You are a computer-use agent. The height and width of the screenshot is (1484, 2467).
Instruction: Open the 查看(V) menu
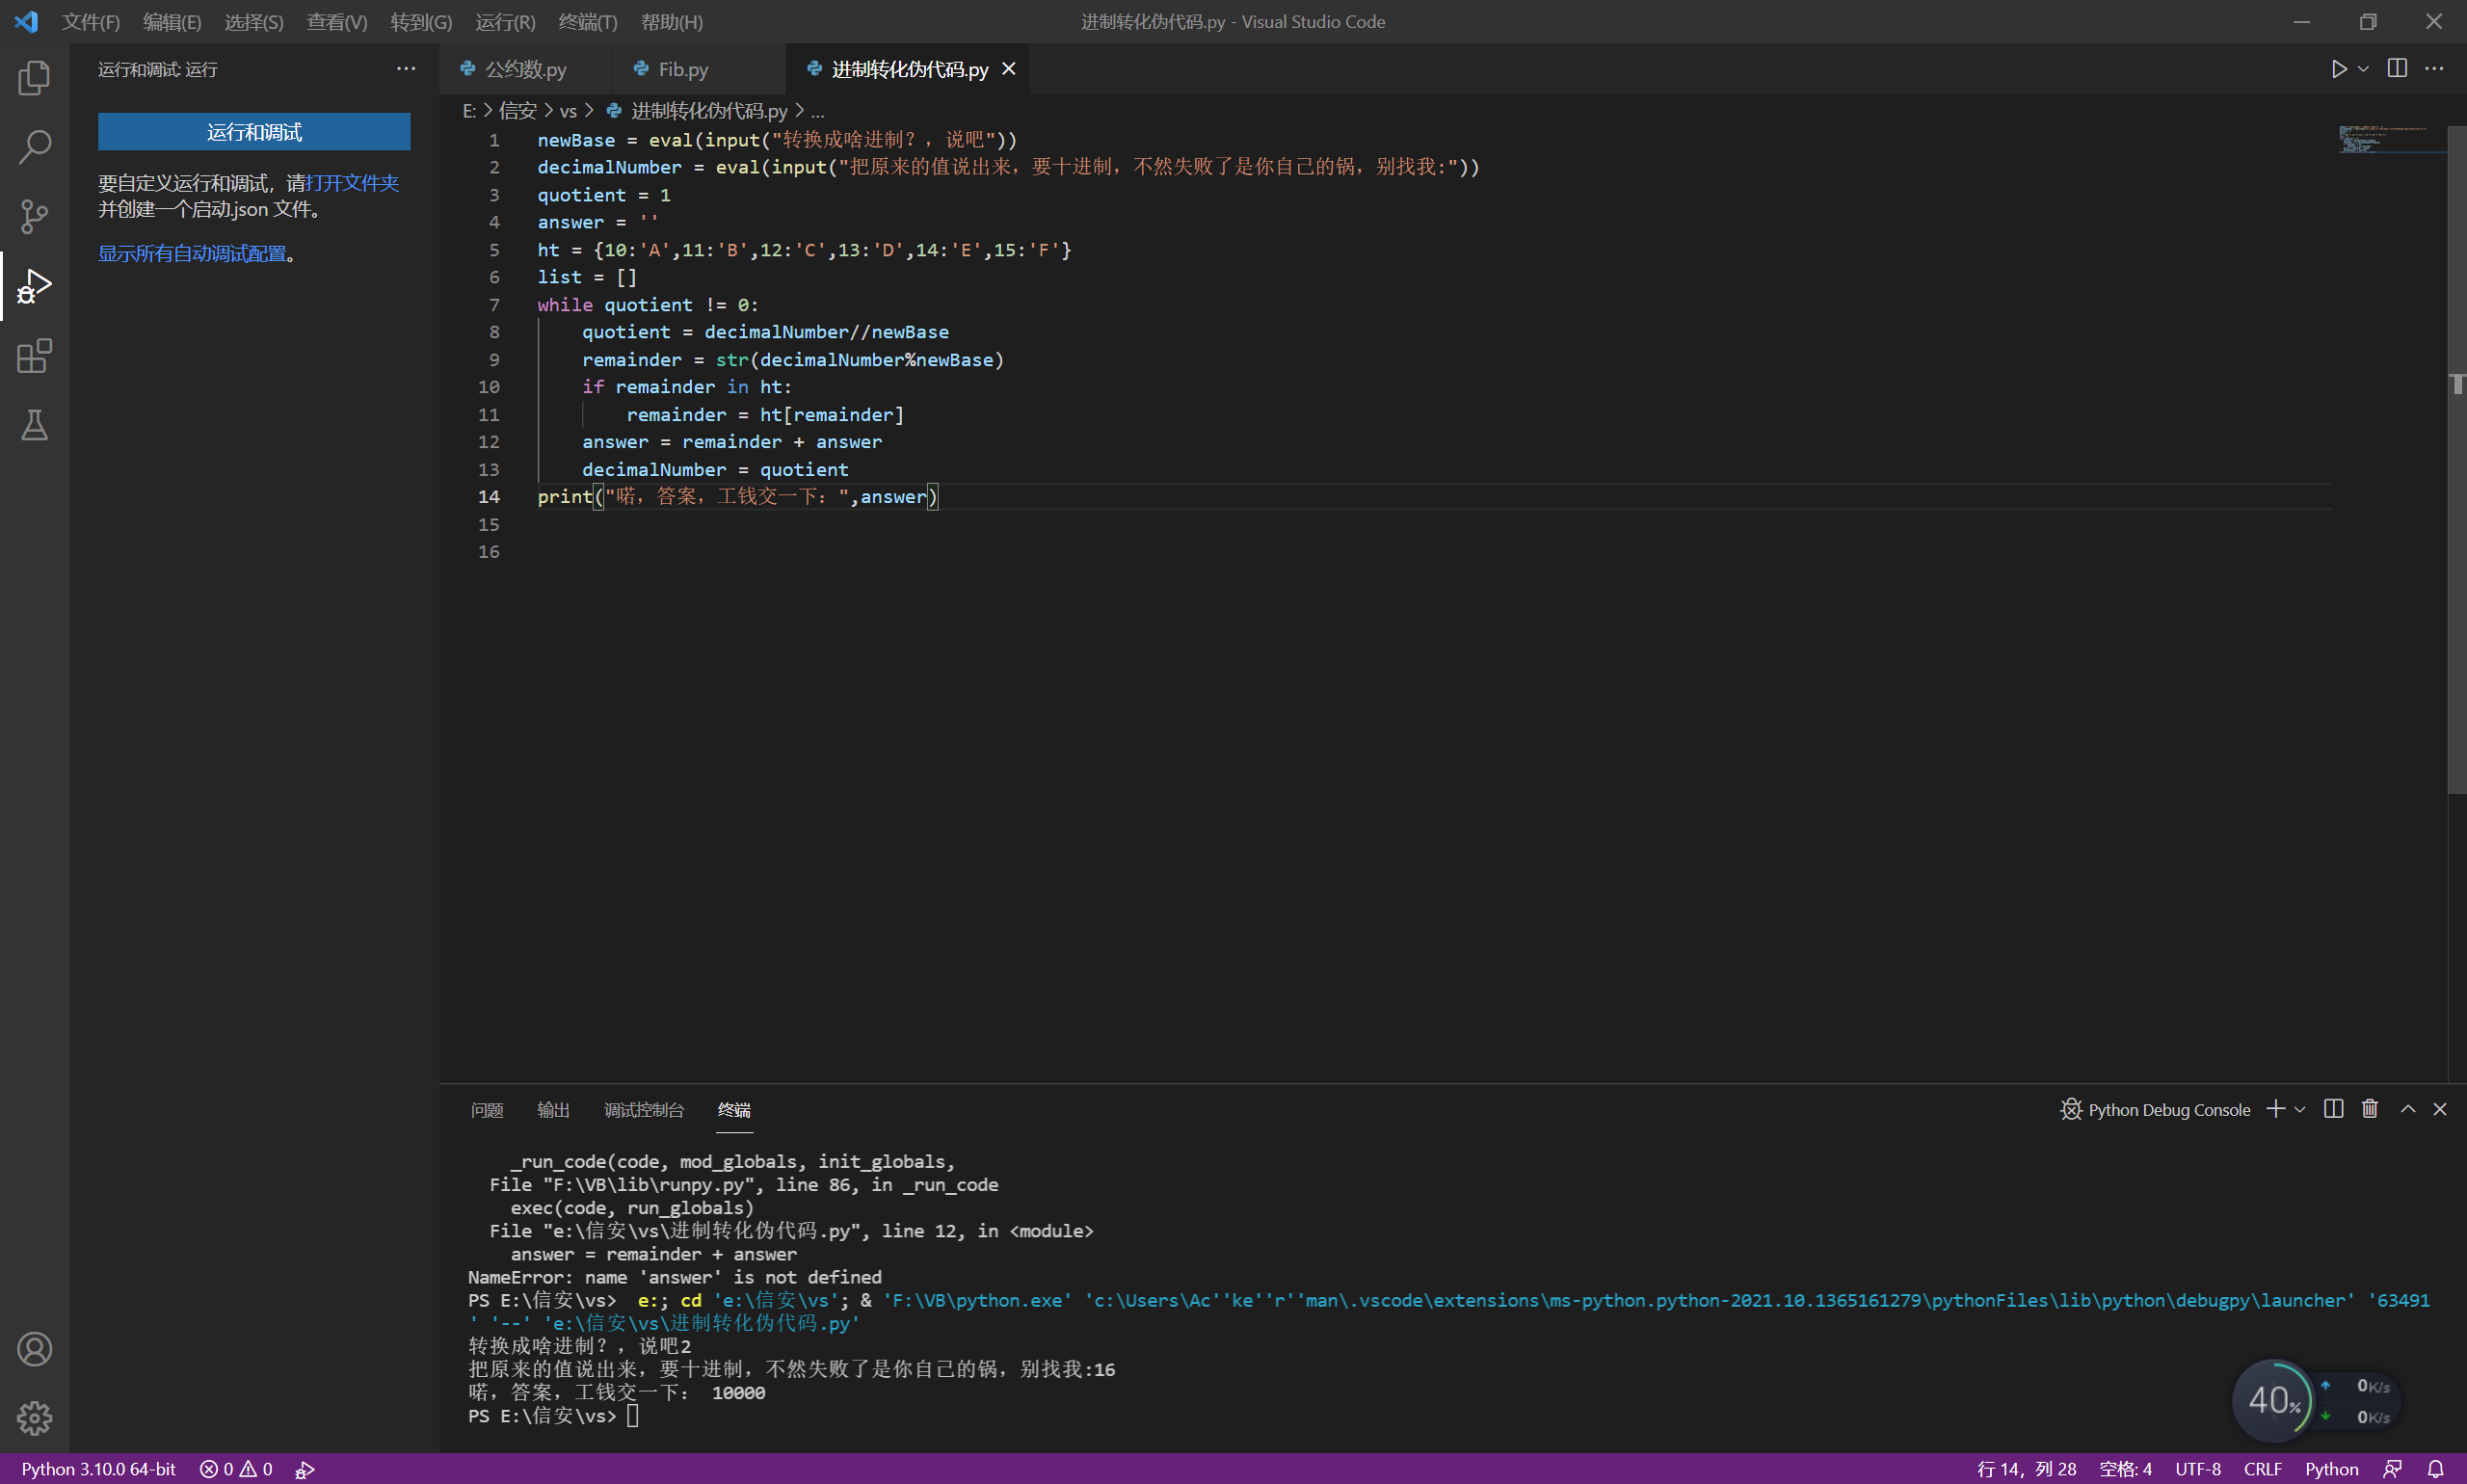(x=337, y=21)
